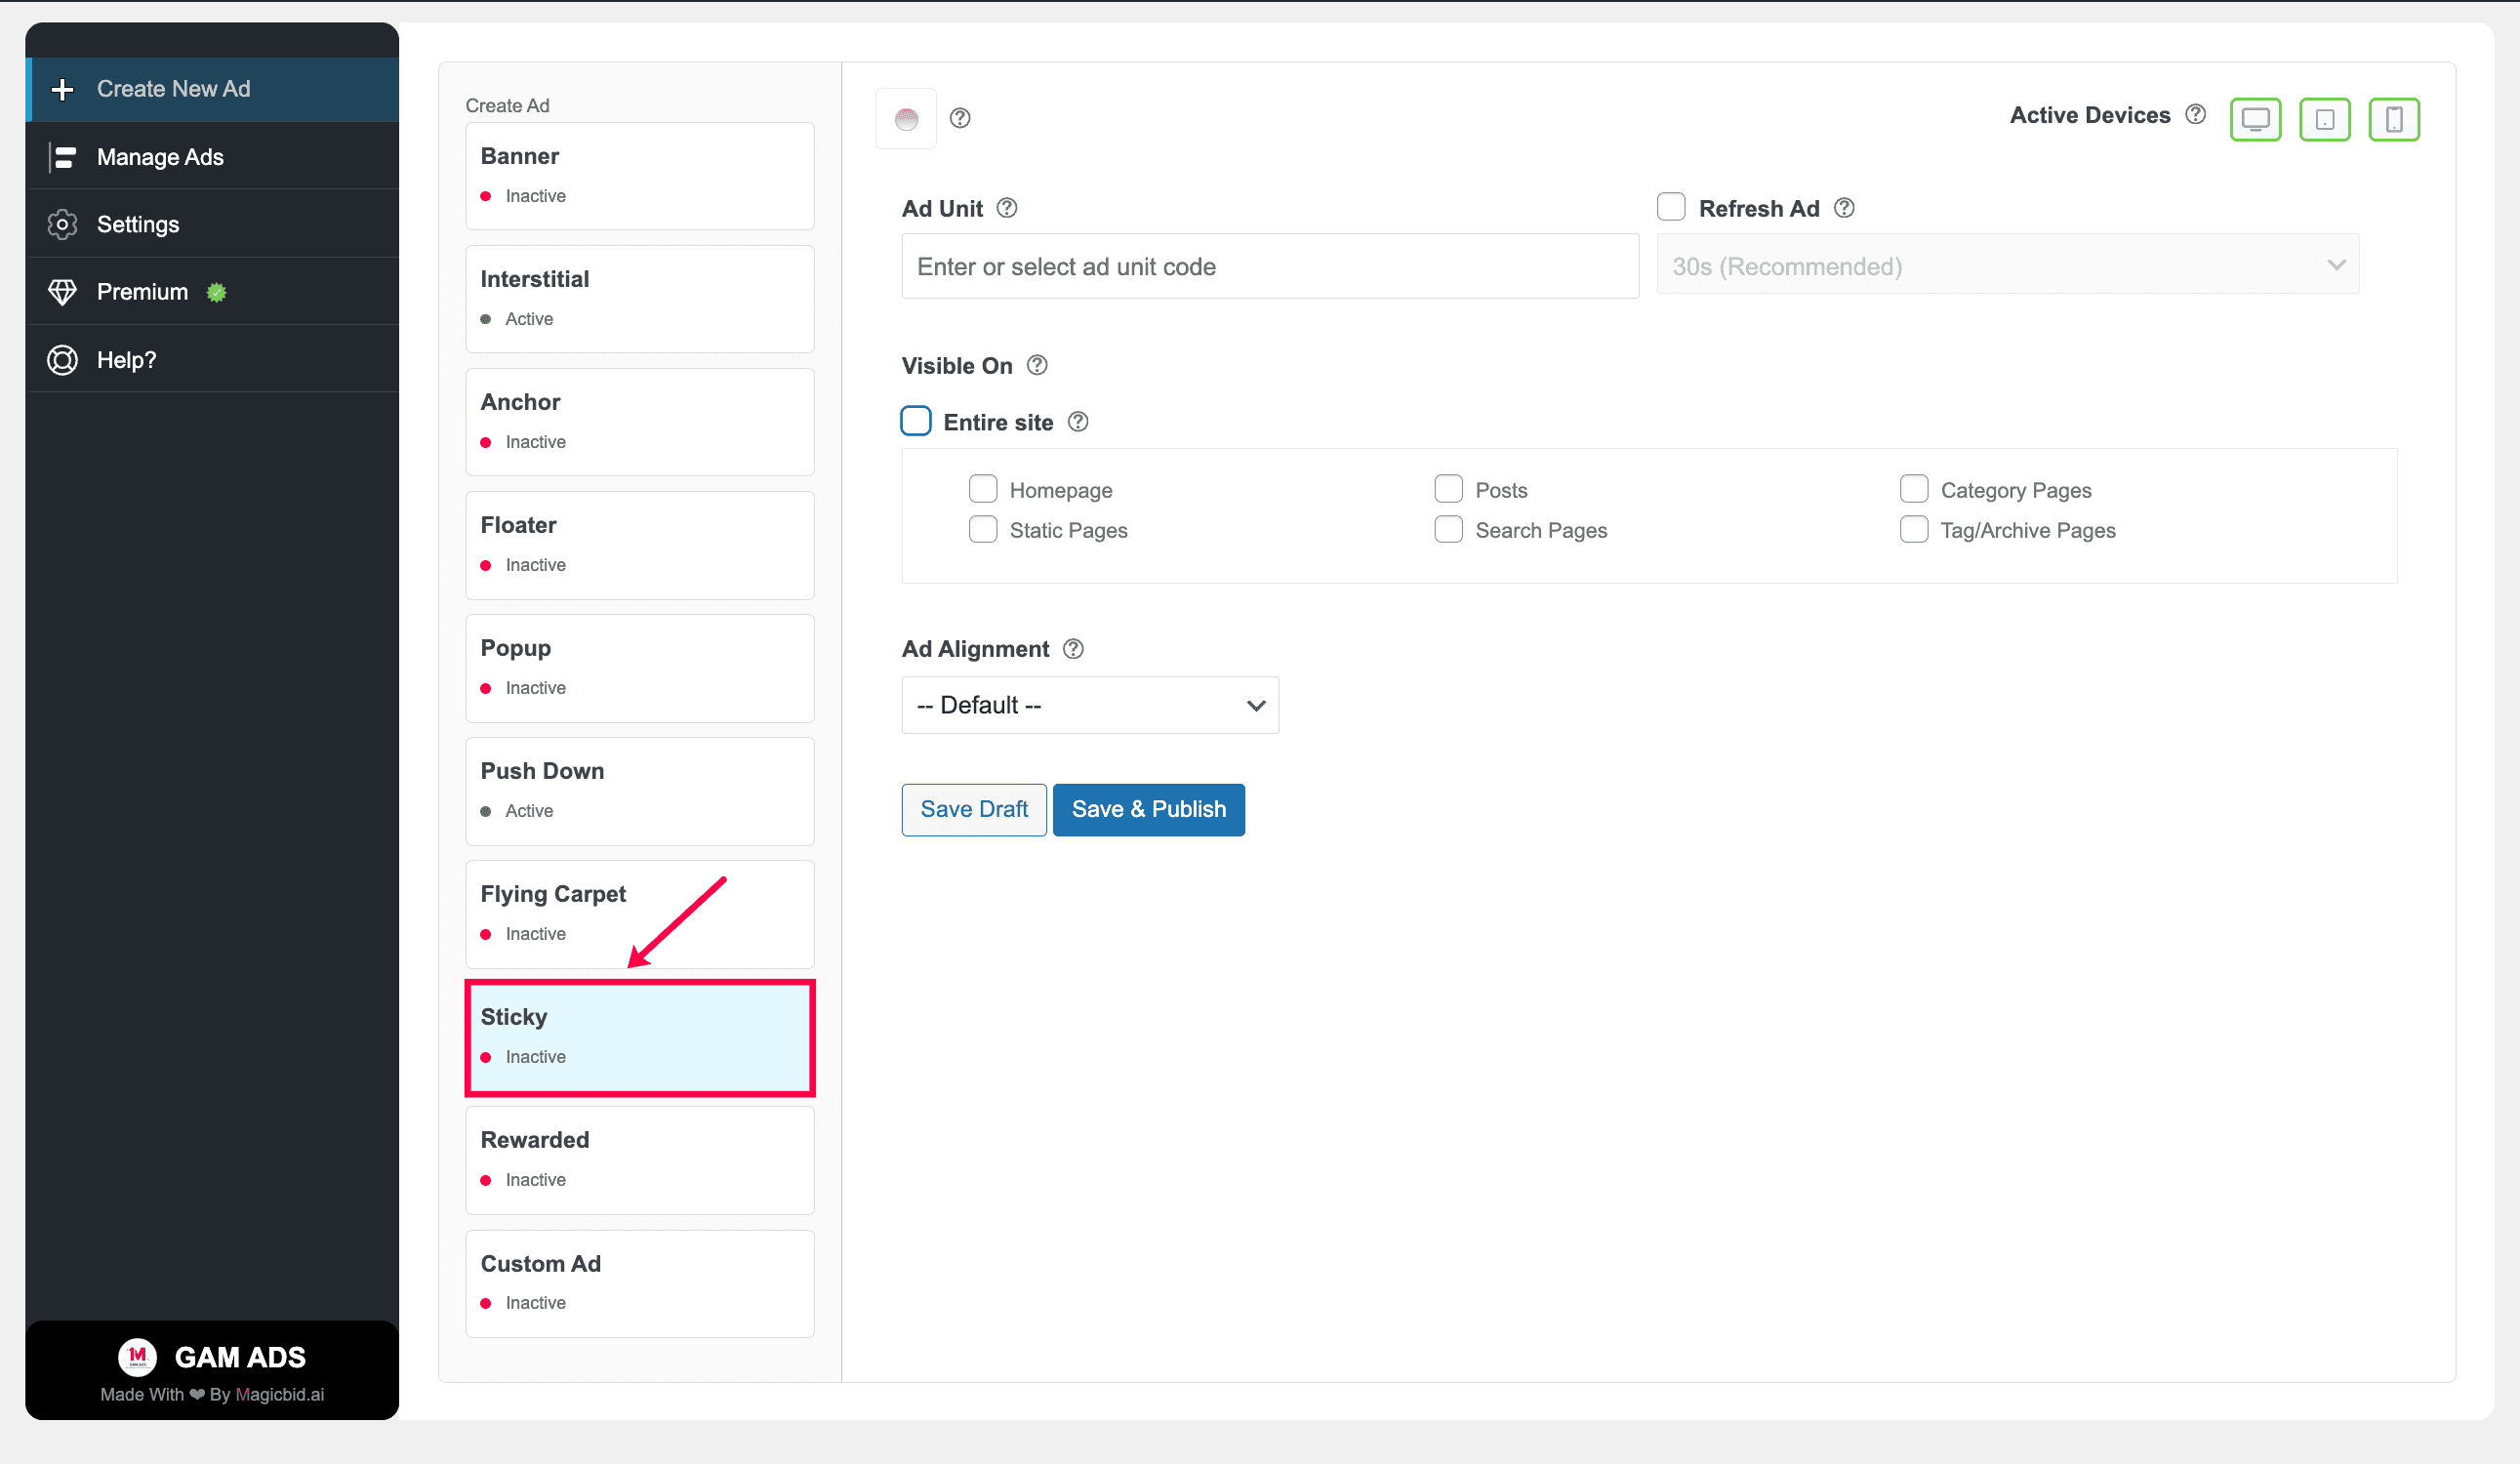This screenshot has width=2520, height=1464.
Task: Click the help icon next to Ad Unit
Action: click(1007, 208)
